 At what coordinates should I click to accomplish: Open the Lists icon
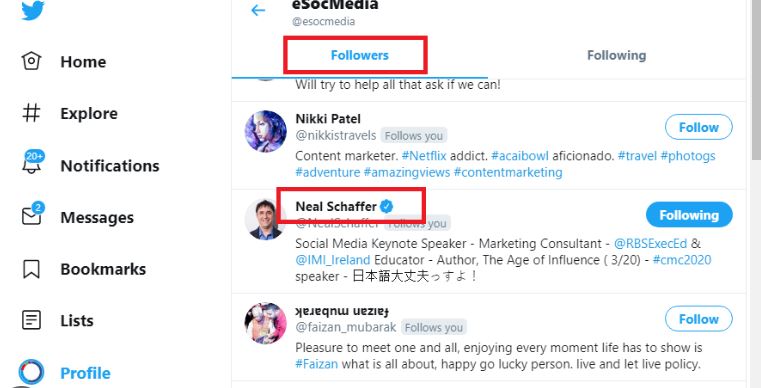(x=32, y=321)
